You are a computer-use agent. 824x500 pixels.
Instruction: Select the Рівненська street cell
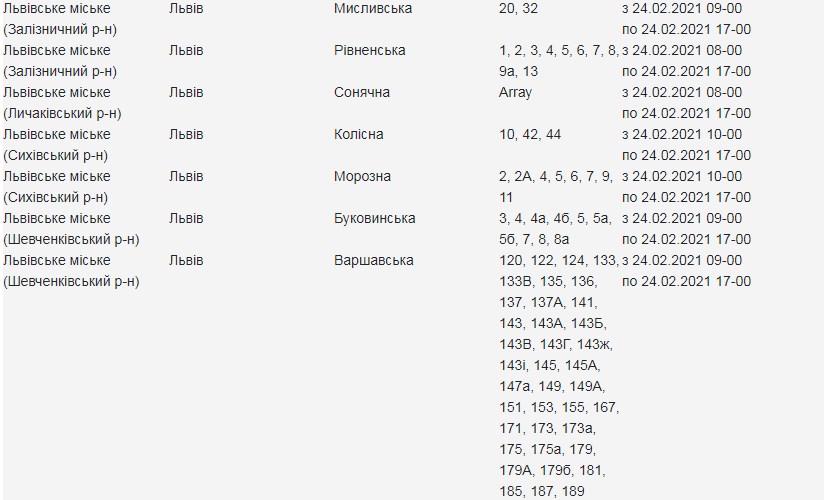(369, 50)
